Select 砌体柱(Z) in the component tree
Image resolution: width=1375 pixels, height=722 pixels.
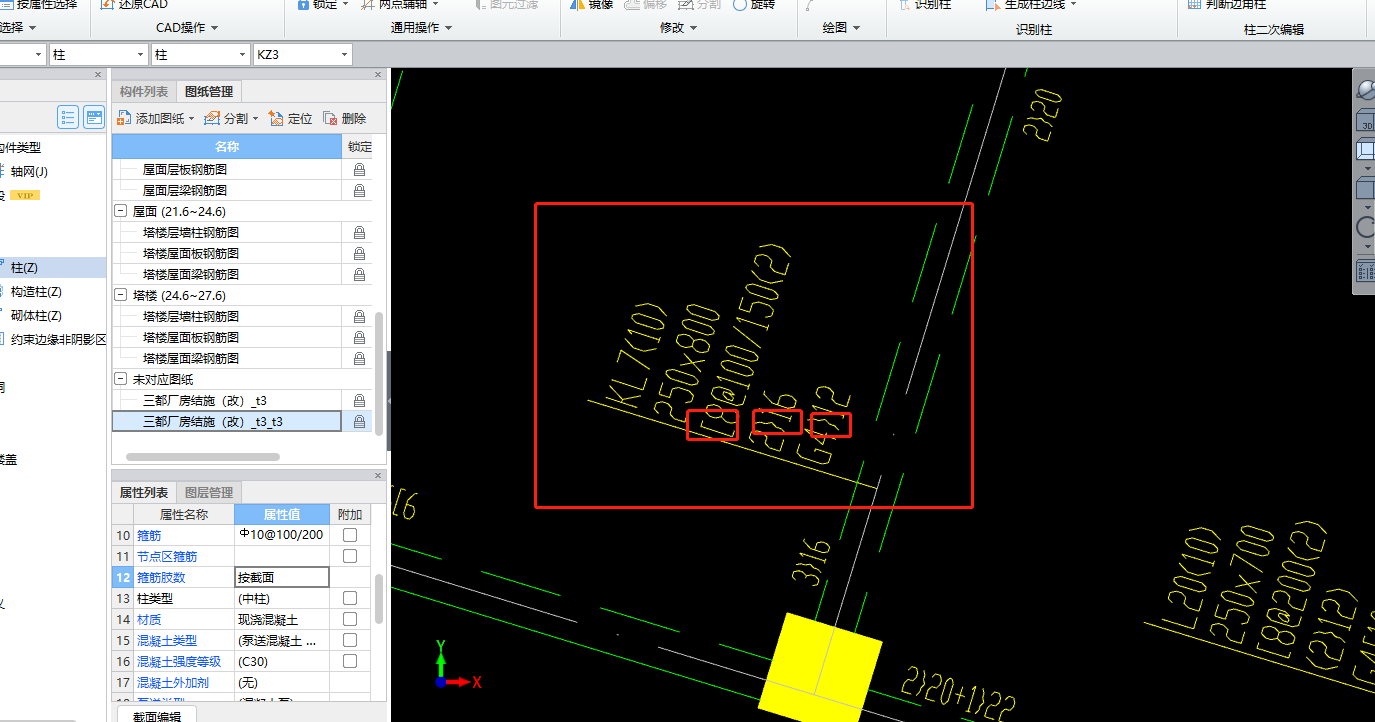(36, 316)
